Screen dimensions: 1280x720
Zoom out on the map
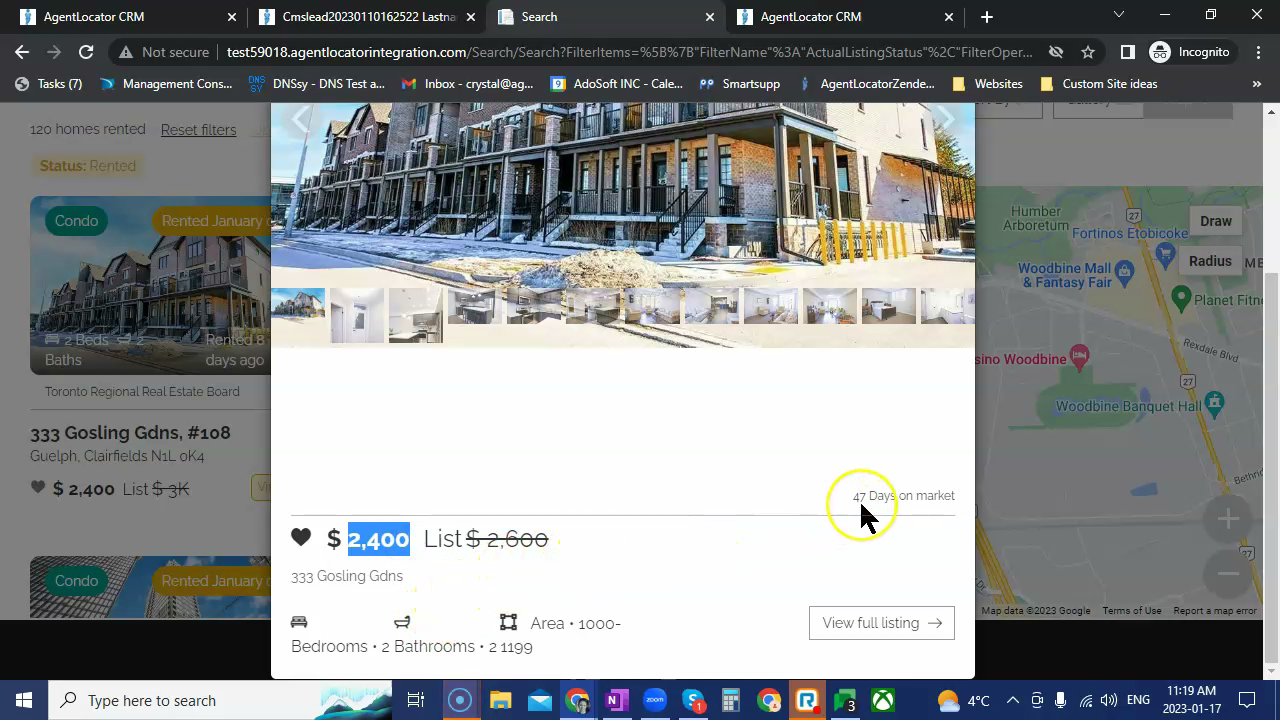tap(1228, 573)
